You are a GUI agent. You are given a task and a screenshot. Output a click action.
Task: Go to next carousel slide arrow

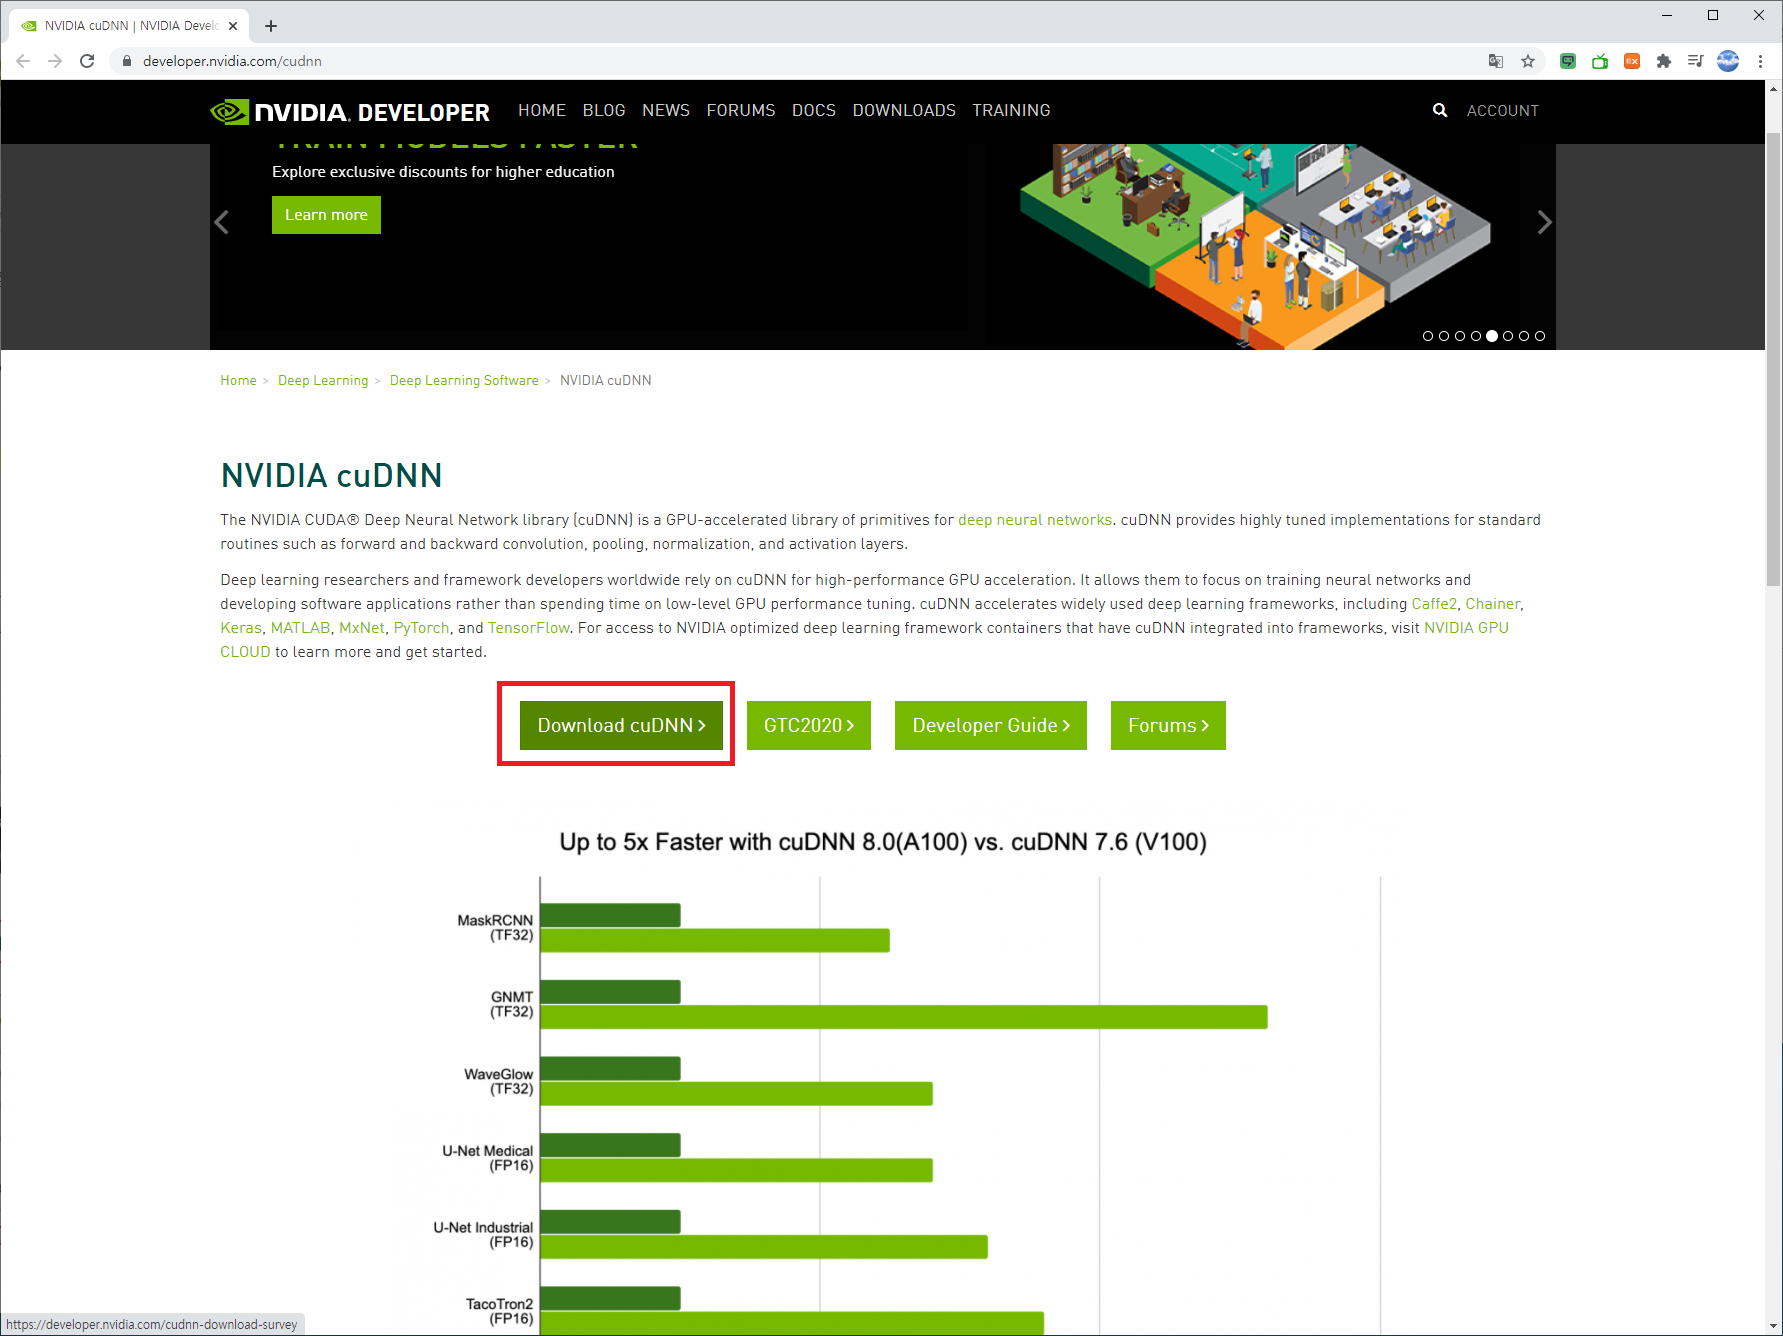coord(1544,222)
